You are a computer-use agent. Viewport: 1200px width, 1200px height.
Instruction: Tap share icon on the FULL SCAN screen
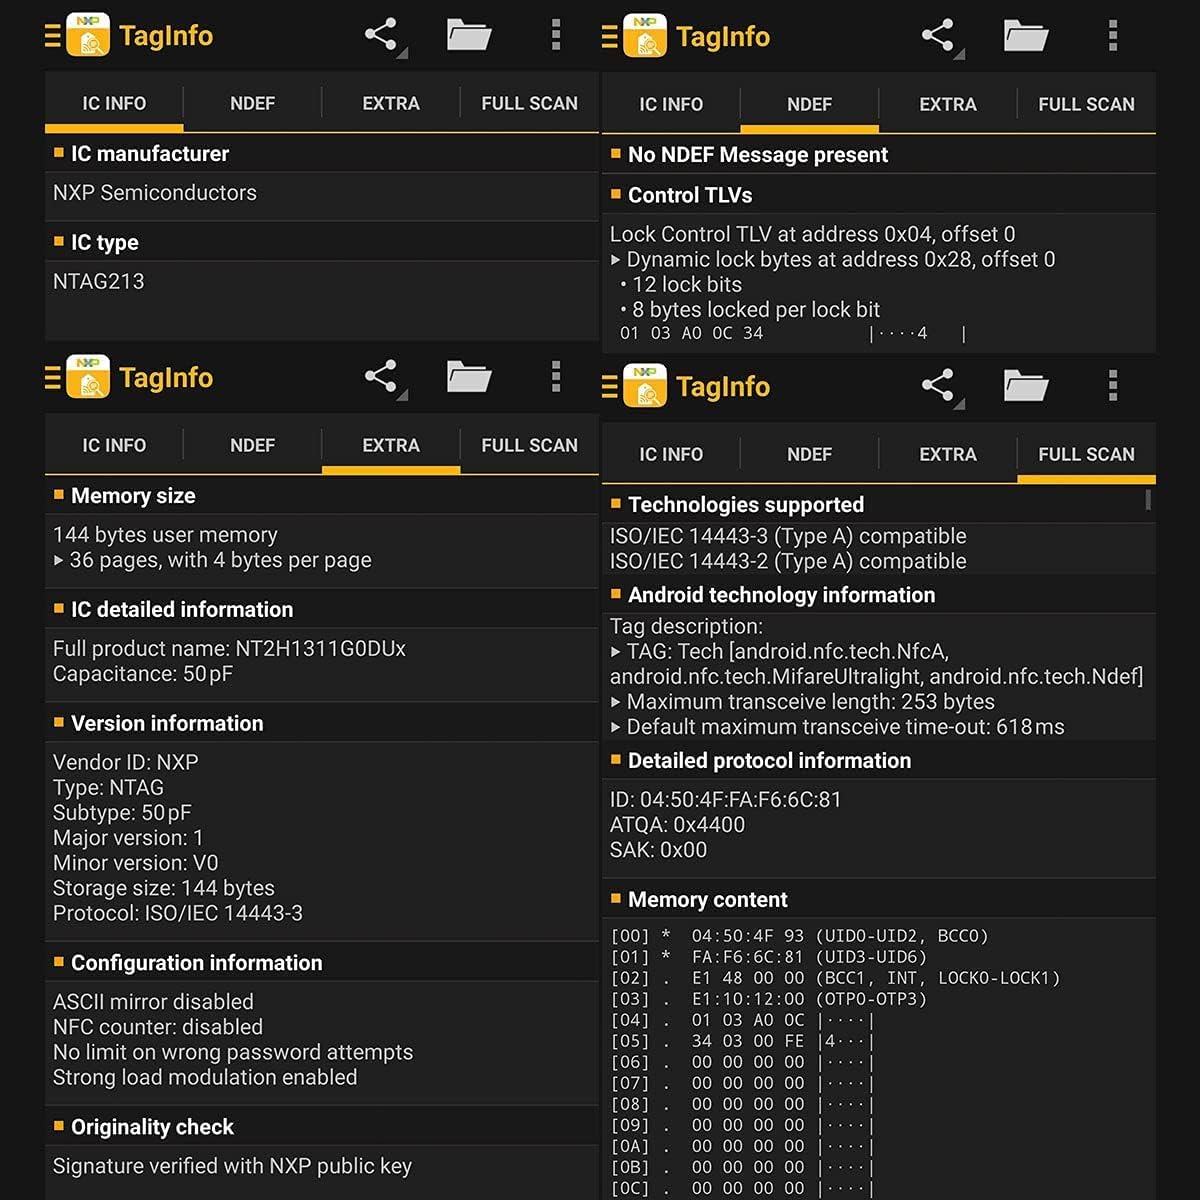pos(938,386)
